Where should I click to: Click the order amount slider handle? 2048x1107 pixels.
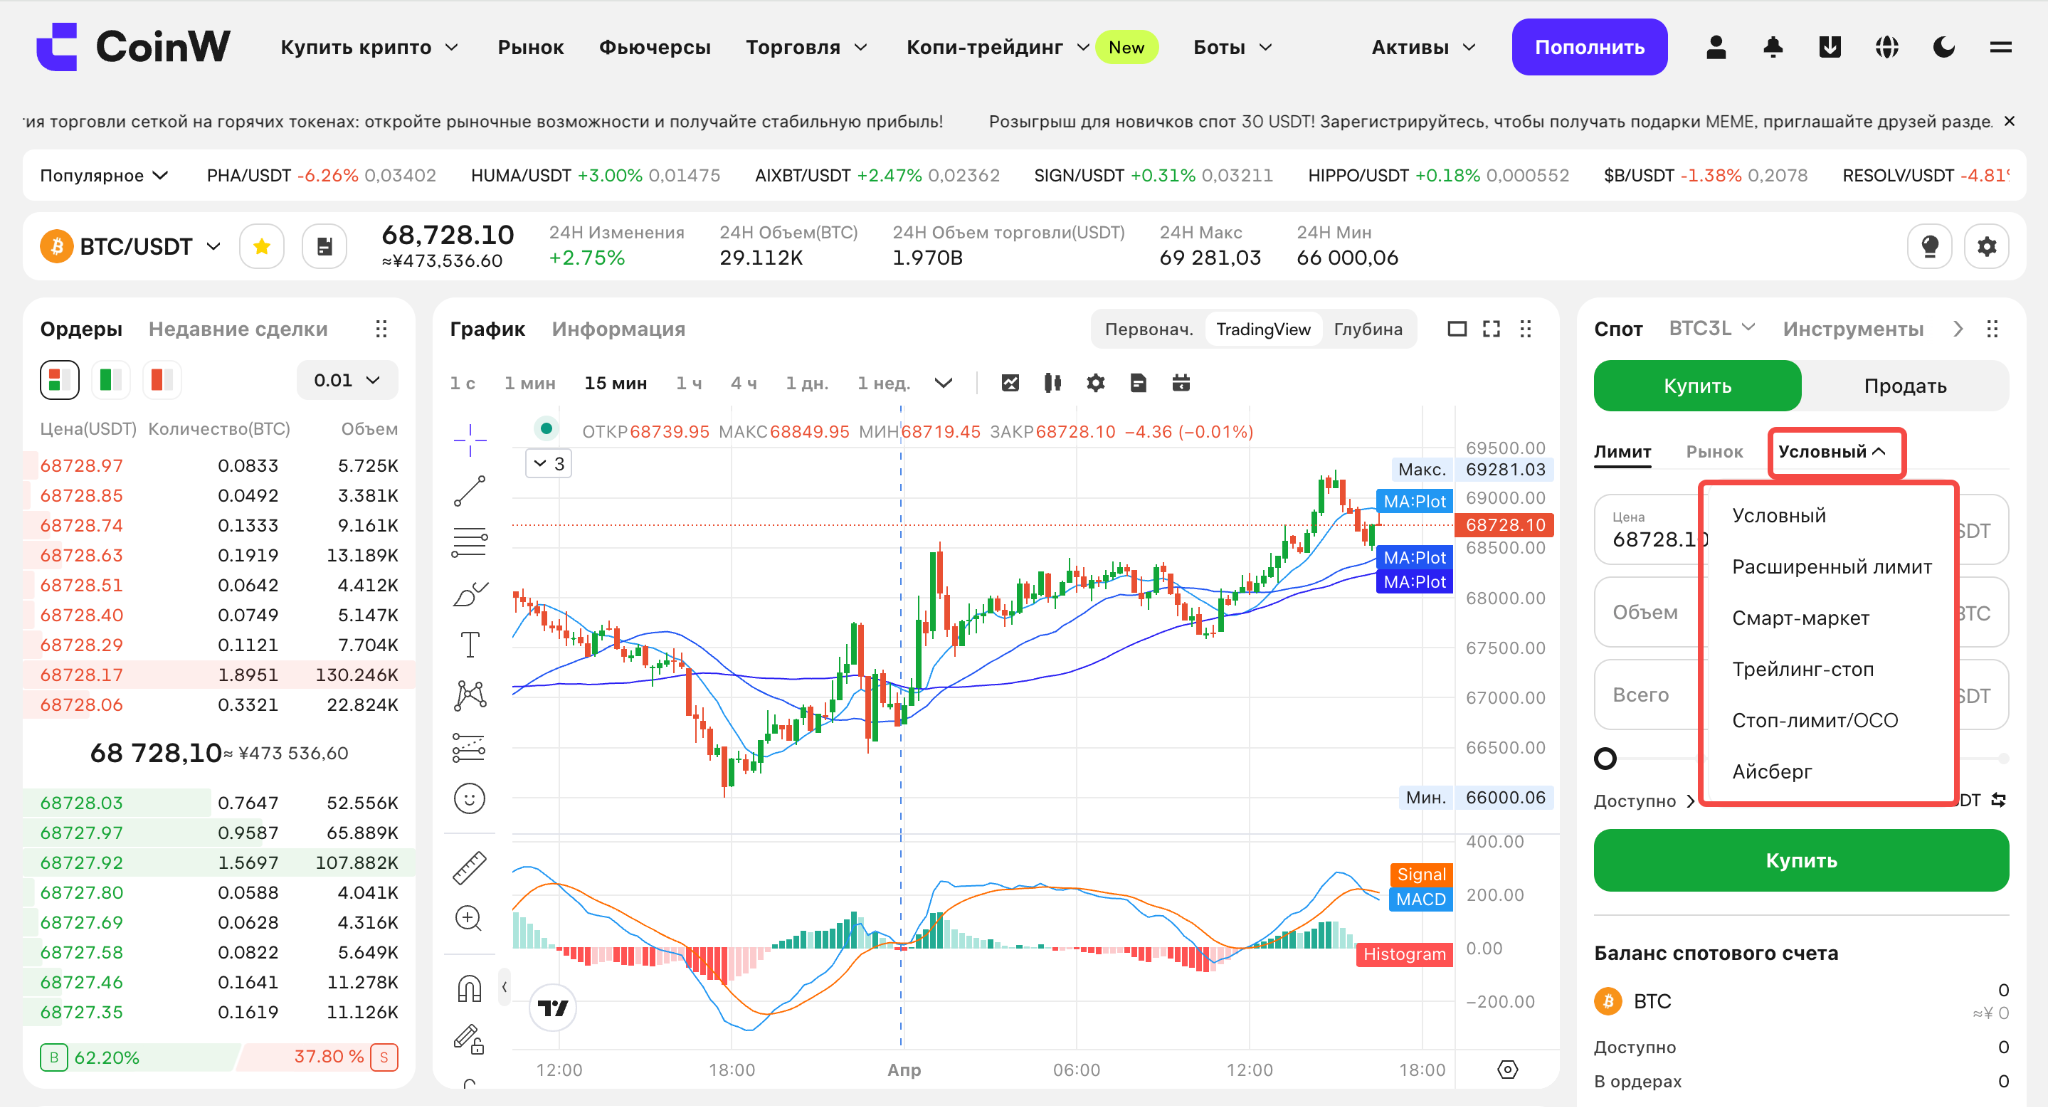[1605, 759]
